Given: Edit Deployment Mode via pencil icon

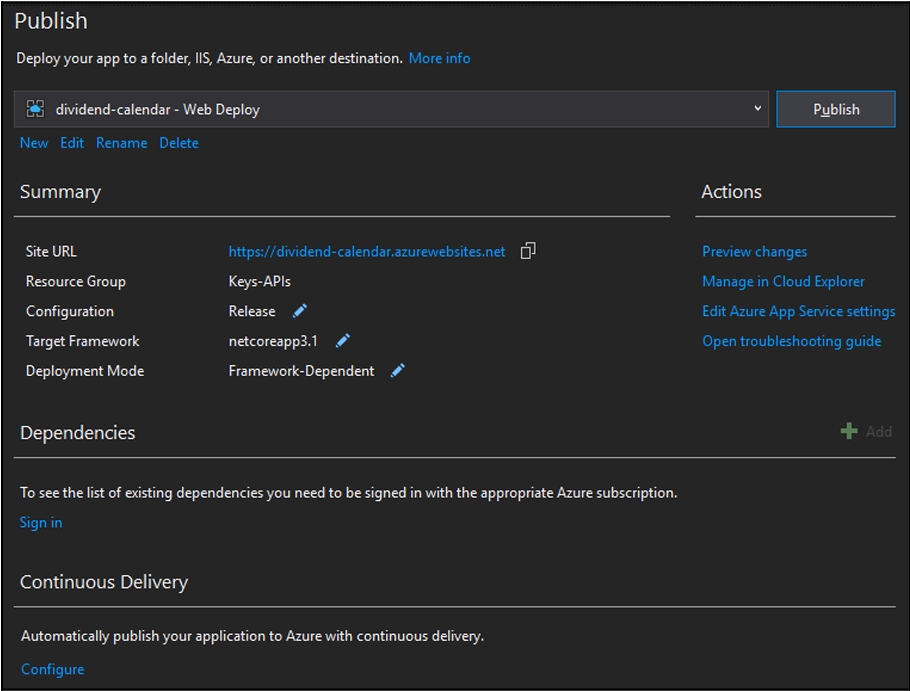Looking at the screenshot, I should [x=398, y=371].
